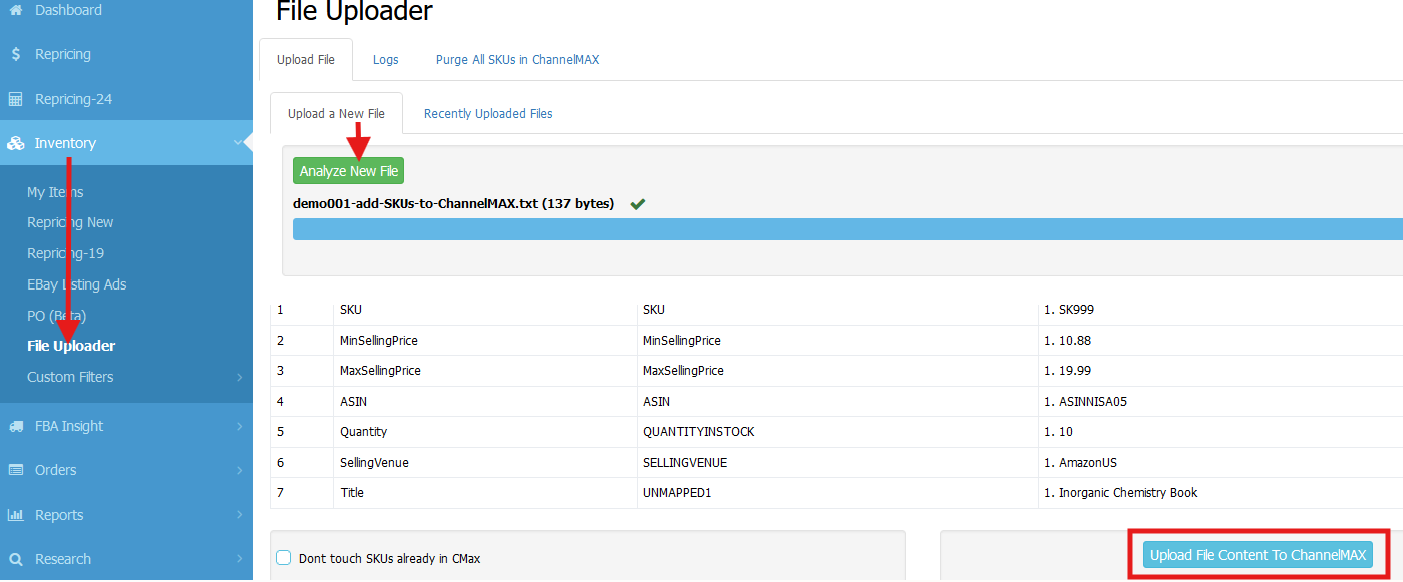Click Upload File Content To ChannelMAX
The width and height of the screenshot is (1403, 582).
coord(1257,555)
